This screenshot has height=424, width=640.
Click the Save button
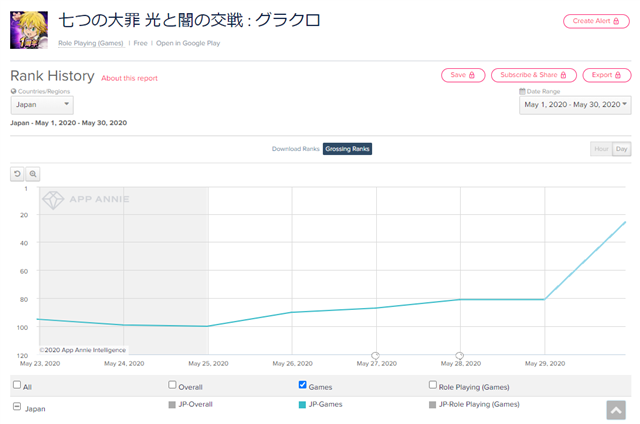[x=463, y=75]
